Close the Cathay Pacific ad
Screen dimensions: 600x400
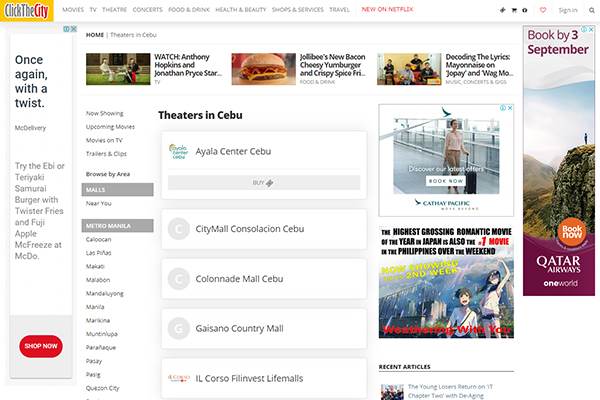(x=510, y=108)
